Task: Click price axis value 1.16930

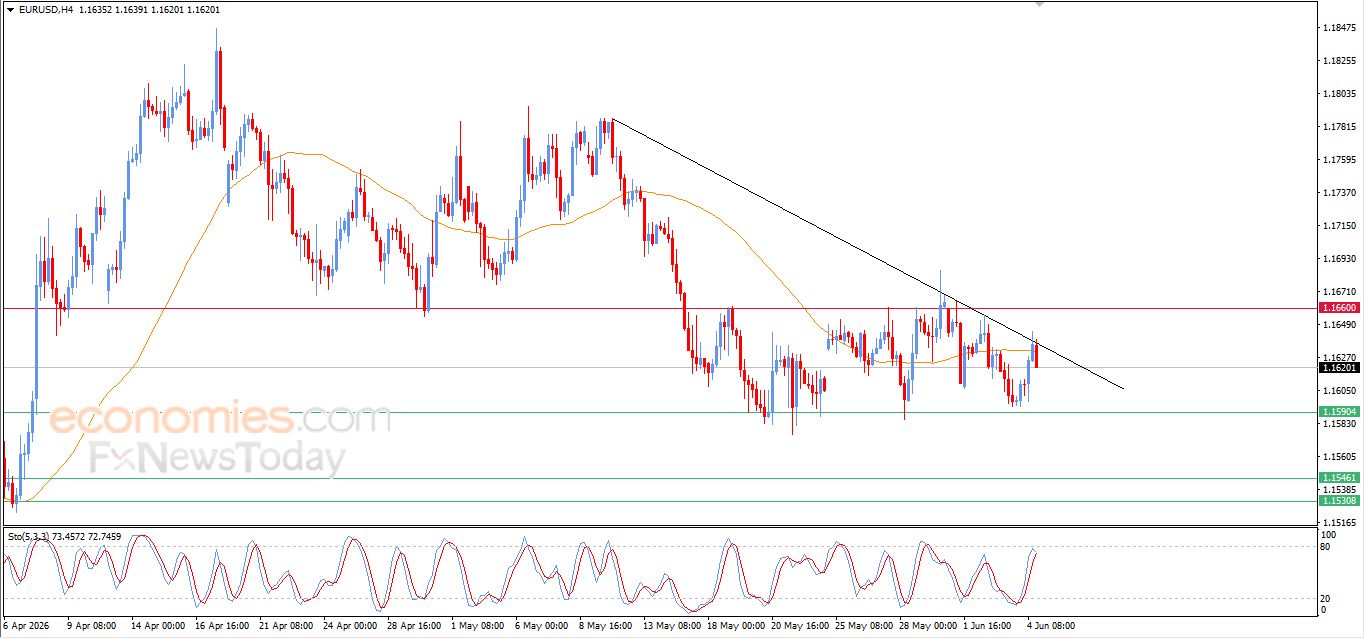Action: coord(1338,259)
